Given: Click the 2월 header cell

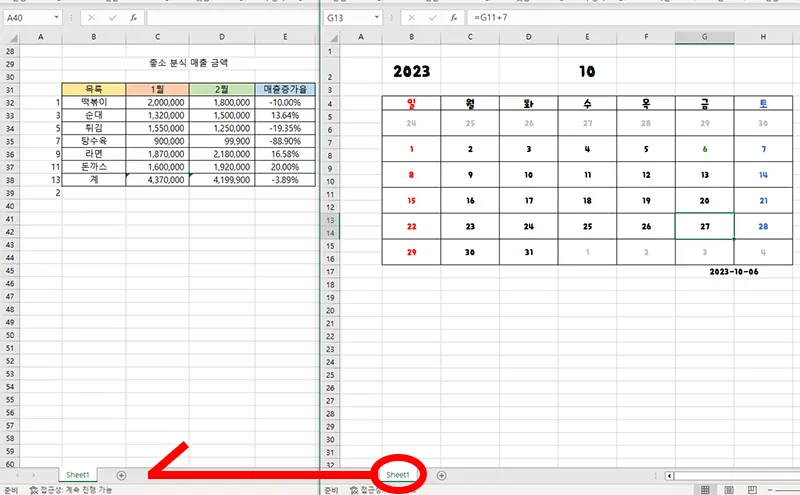Looking at the screenshot, I should (222, 89).
